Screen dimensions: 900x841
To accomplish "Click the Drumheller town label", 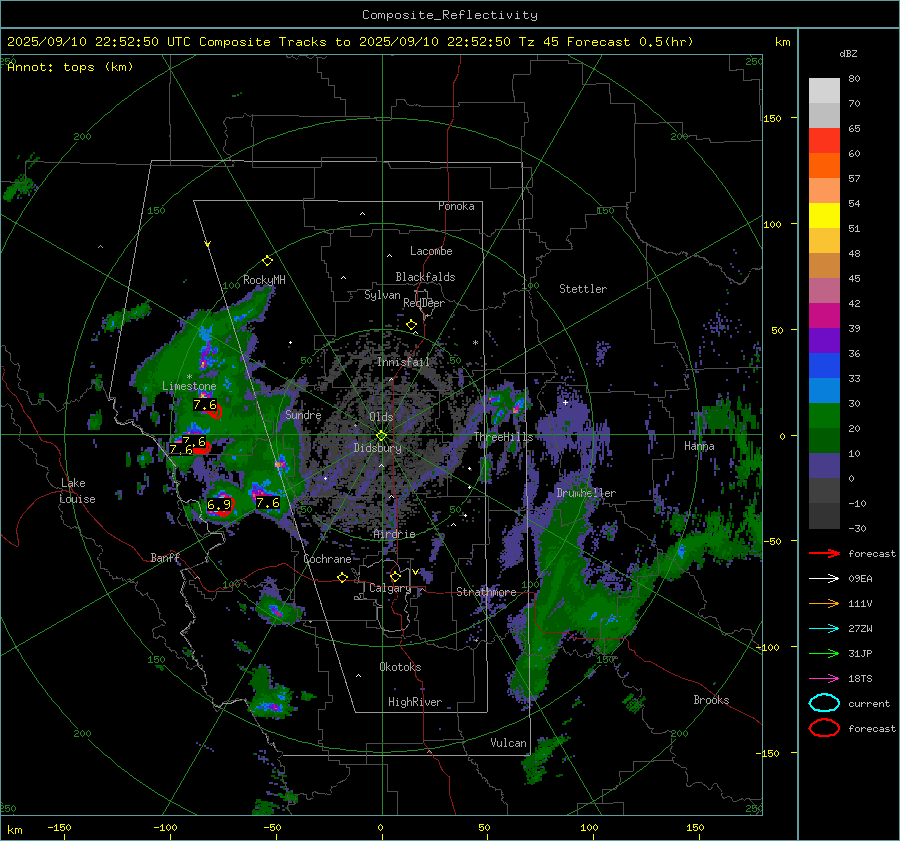I will pos(586,493).
